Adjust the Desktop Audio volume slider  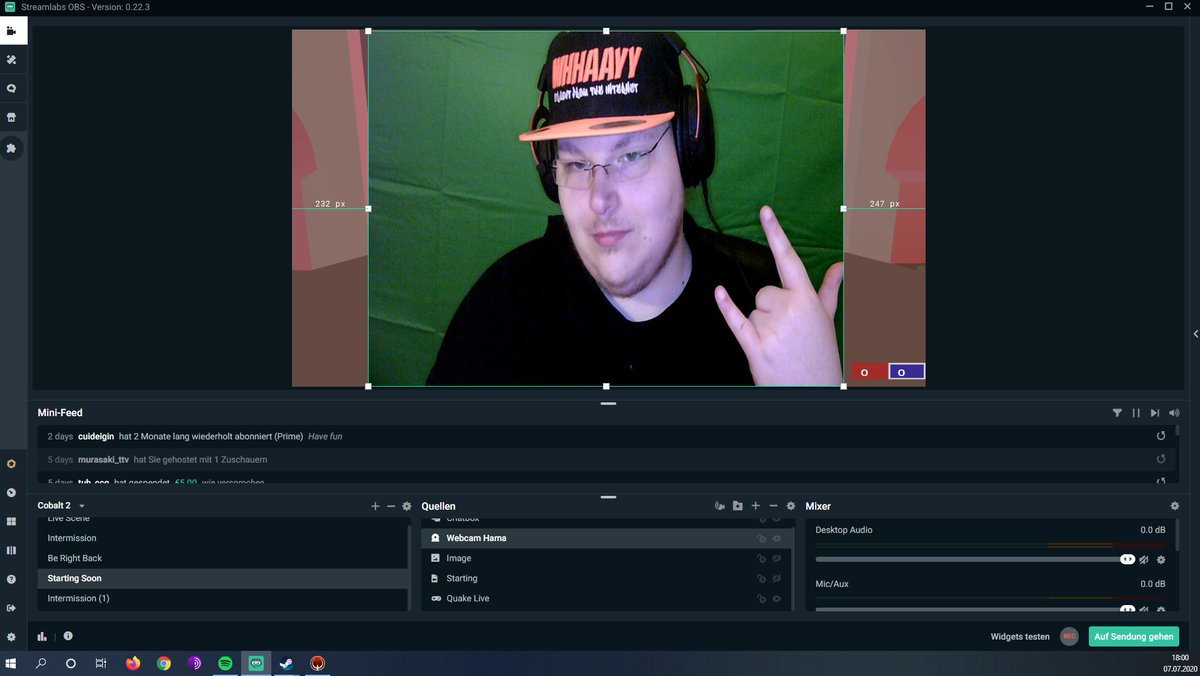975,559
